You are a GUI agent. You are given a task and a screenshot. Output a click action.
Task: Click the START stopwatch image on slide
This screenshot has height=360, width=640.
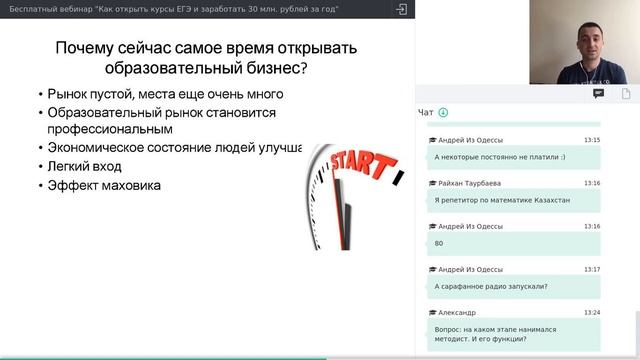click(354, 197)
